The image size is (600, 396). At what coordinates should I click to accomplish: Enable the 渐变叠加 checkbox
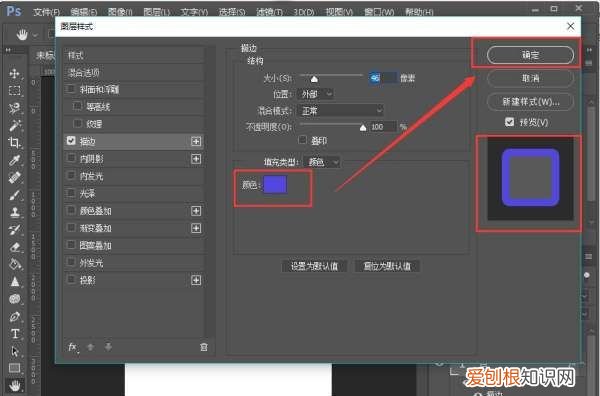(x=71, y=227)
